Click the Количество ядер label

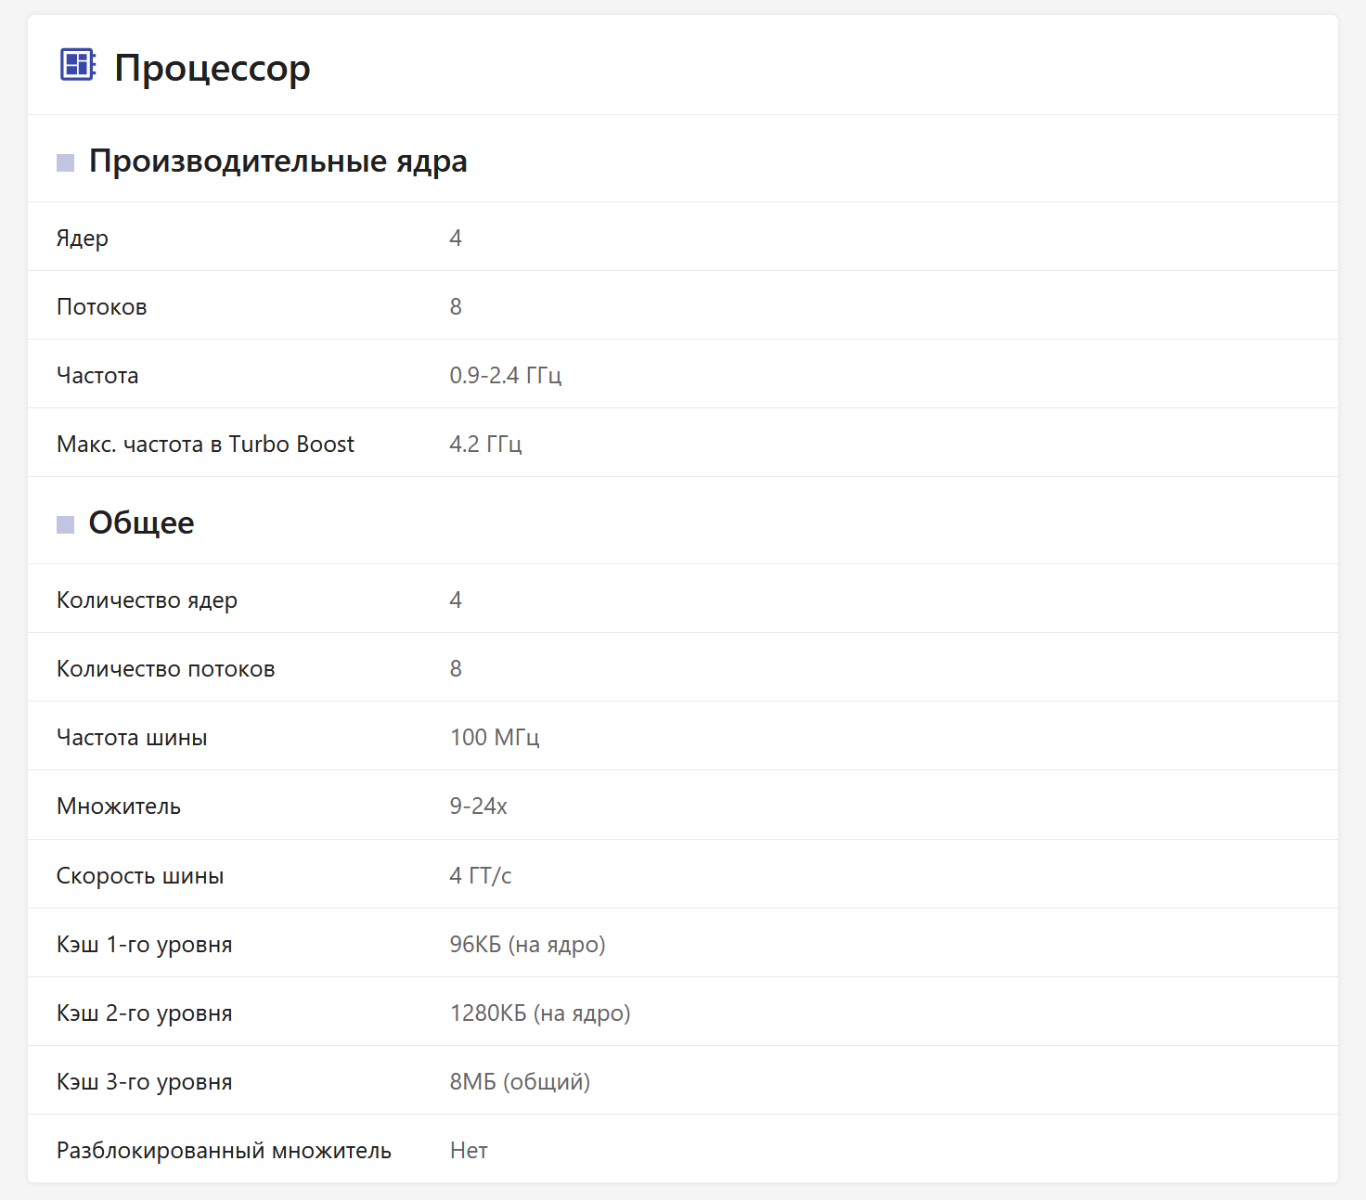point(147,600)
